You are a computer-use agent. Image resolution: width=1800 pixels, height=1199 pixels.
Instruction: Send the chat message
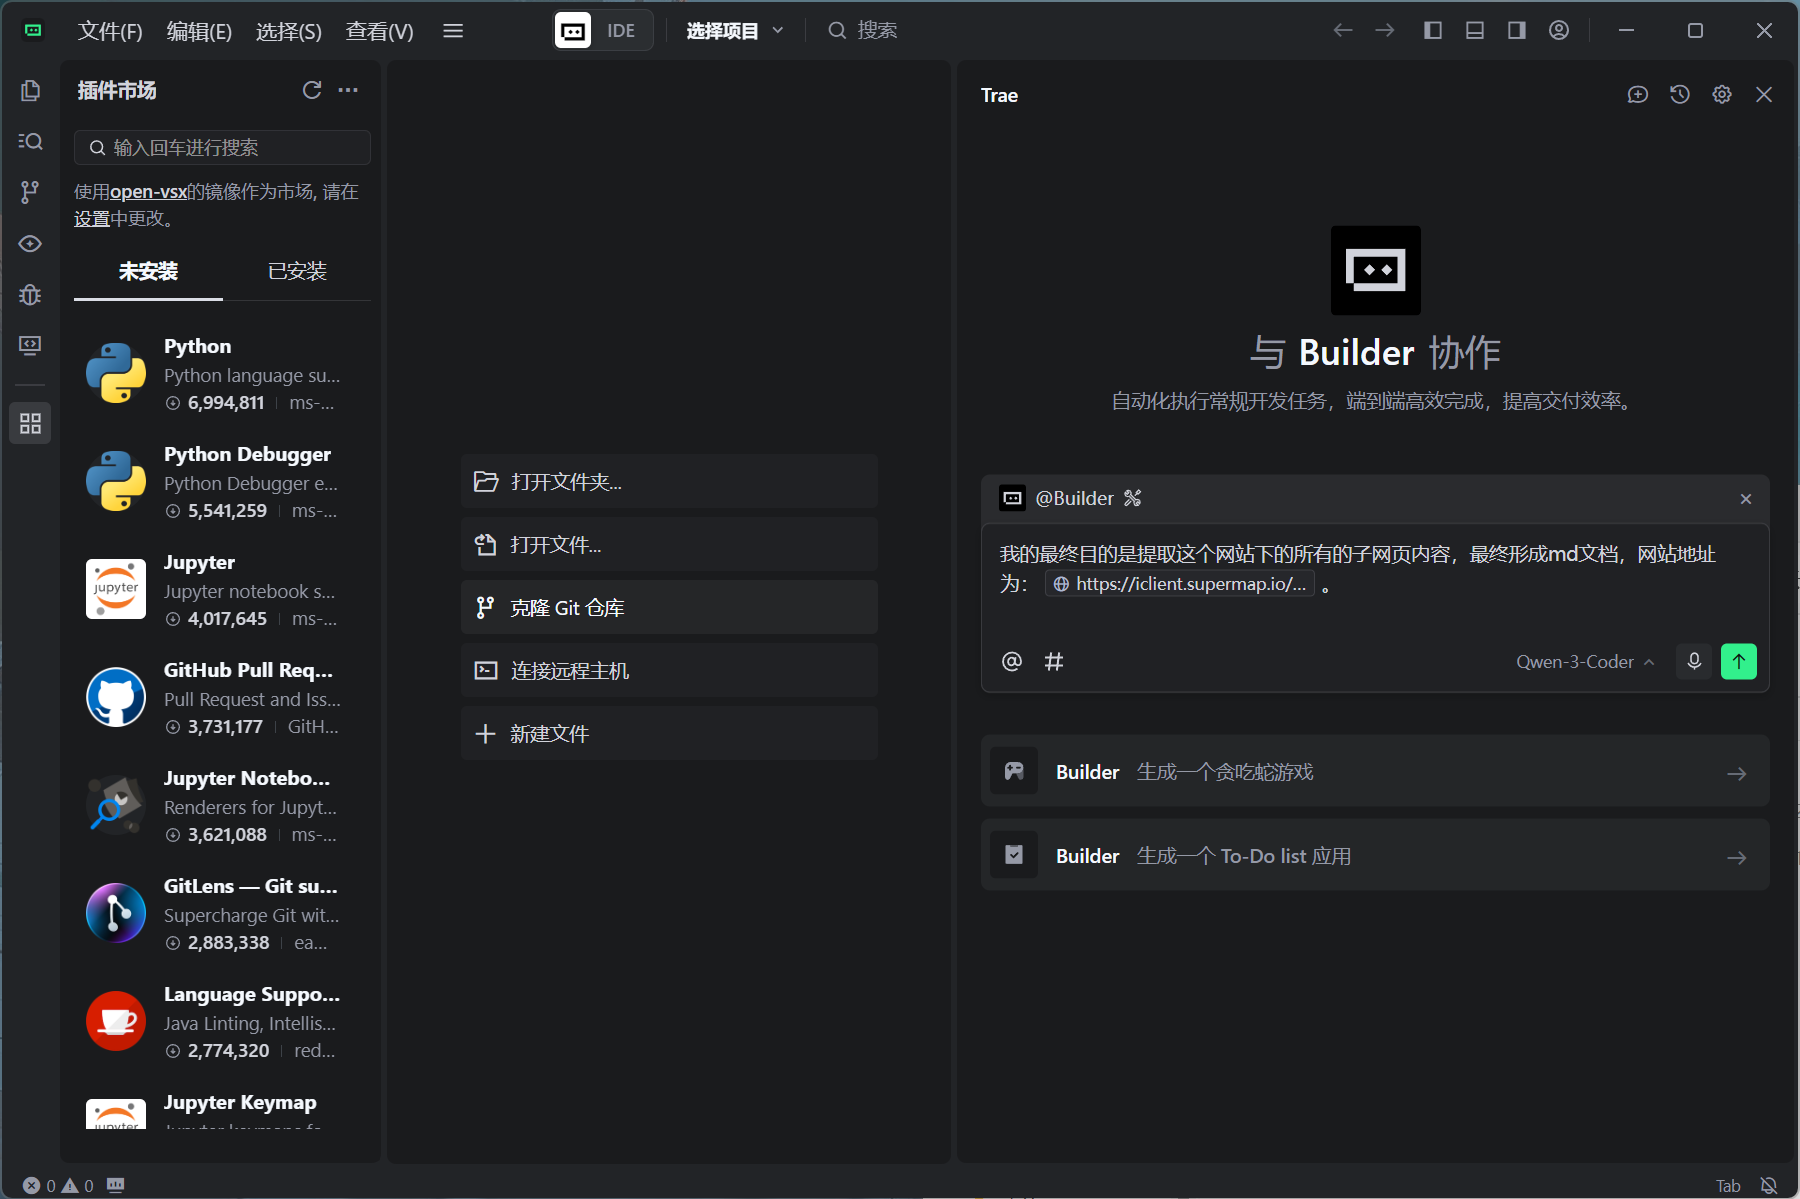click(x=1739, y=661)
